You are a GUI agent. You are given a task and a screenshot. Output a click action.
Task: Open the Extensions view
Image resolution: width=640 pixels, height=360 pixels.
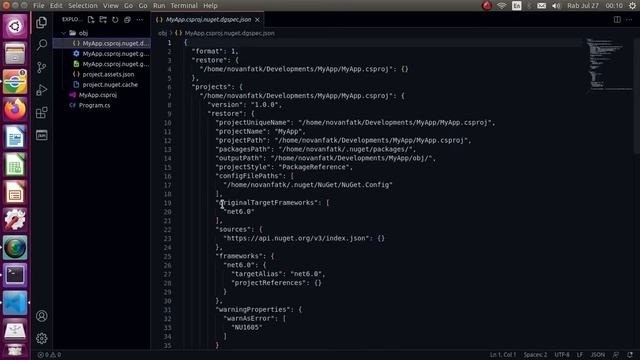click(42, 112)
